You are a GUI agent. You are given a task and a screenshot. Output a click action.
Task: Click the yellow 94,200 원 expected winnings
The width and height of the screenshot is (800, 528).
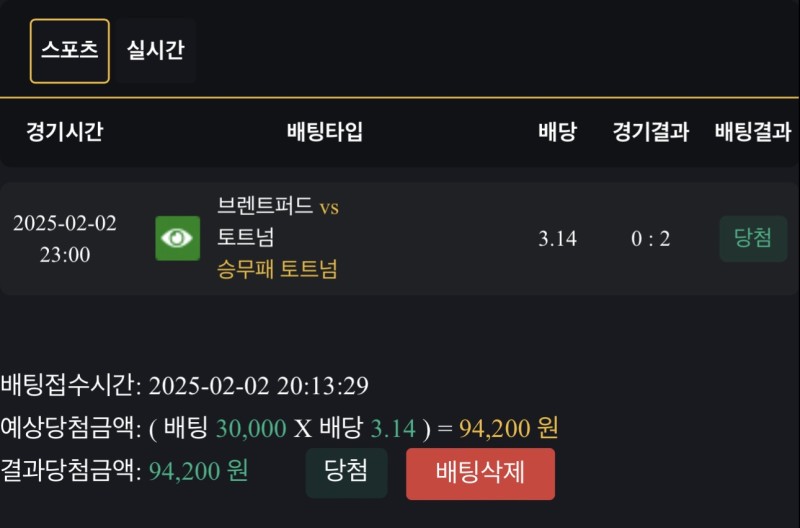pos(508,428)
